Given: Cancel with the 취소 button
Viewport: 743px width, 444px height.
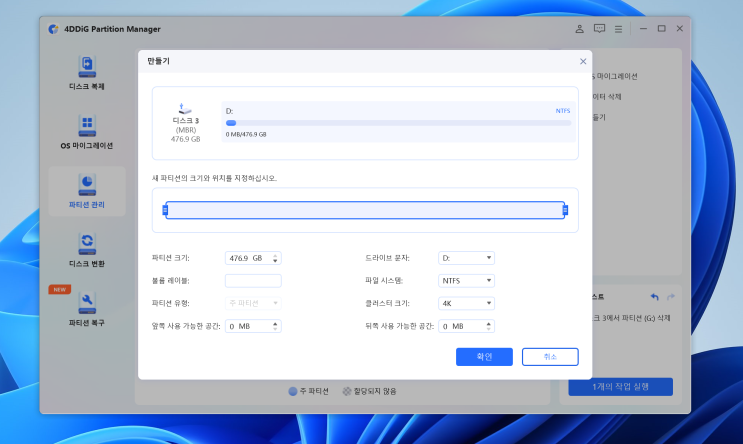Looking at the screenshot, I should click(550, 357).
